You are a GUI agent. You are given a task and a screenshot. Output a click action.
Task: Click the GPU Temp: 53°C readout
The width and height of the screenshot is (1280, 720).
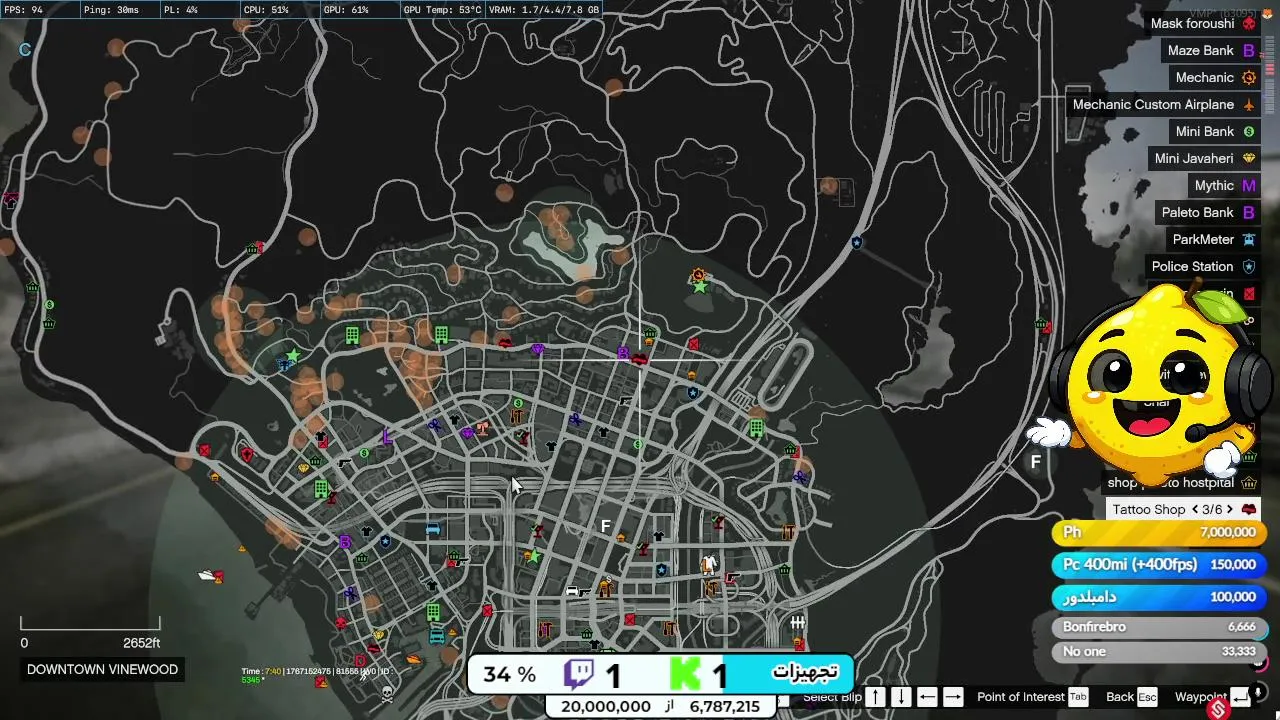[x=441, y=10]
